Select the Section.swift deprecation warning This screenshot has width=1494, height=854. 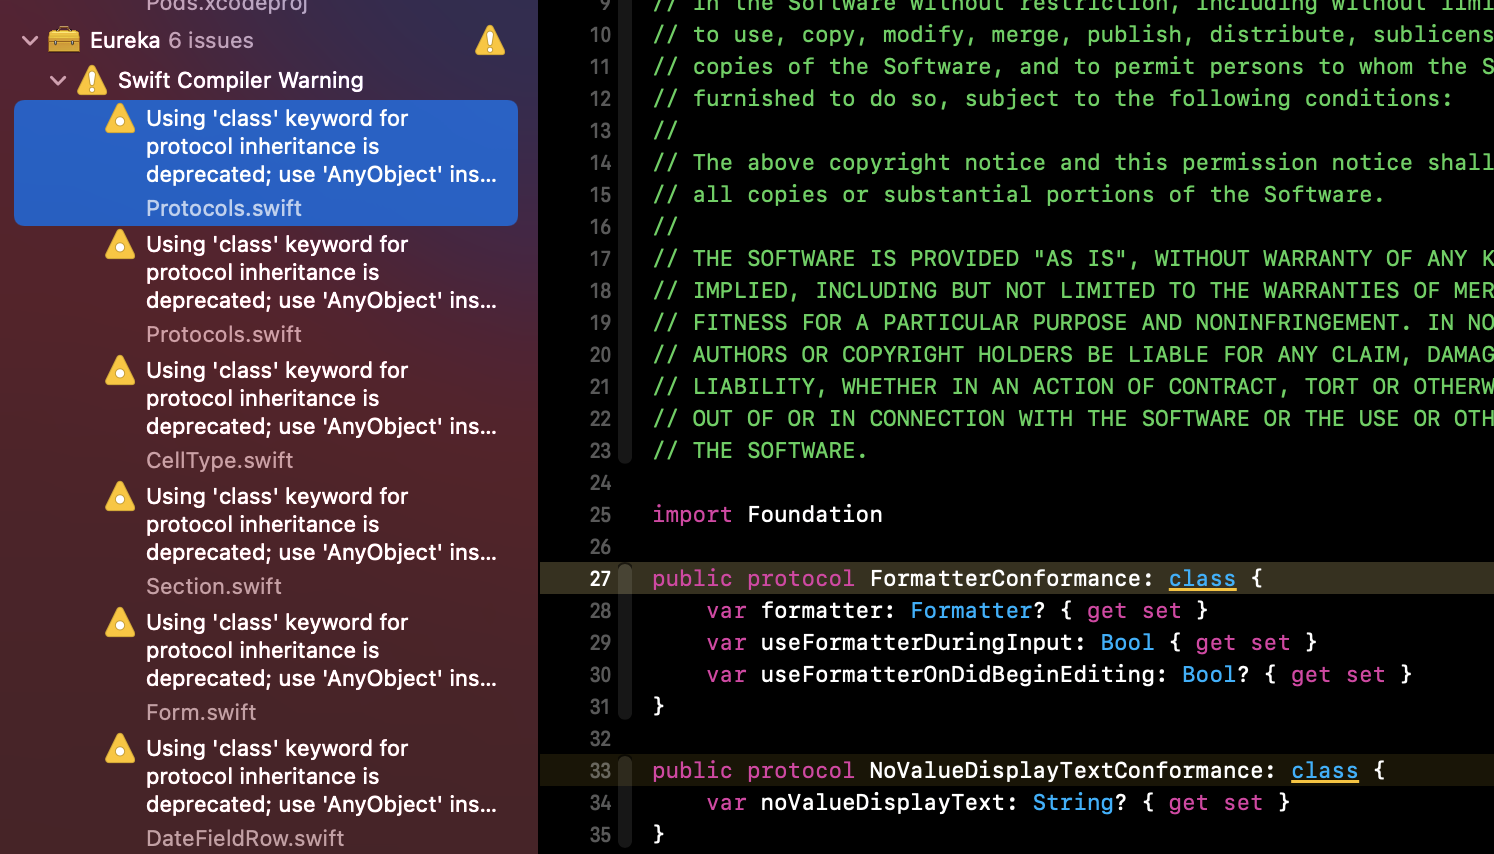300,524
